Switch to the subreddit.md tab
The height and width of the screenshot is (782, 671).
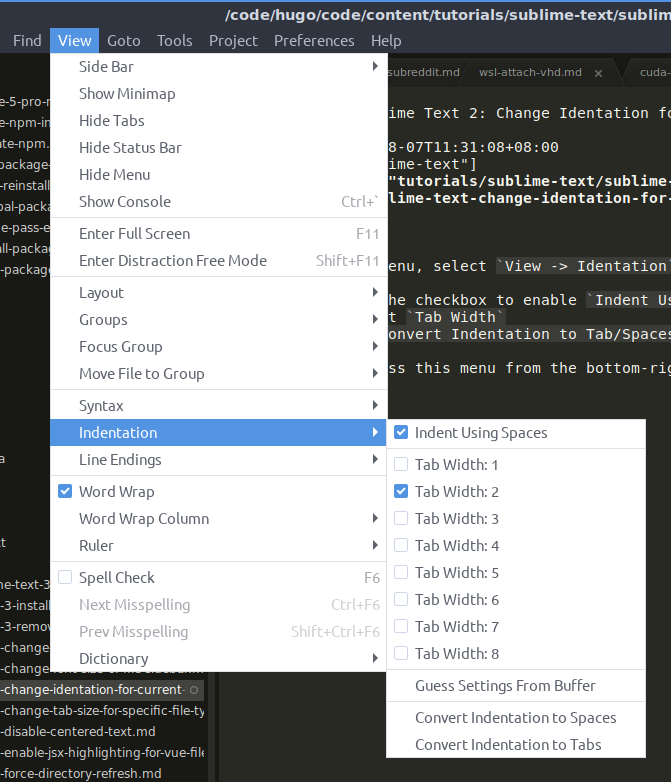(424, 72)
